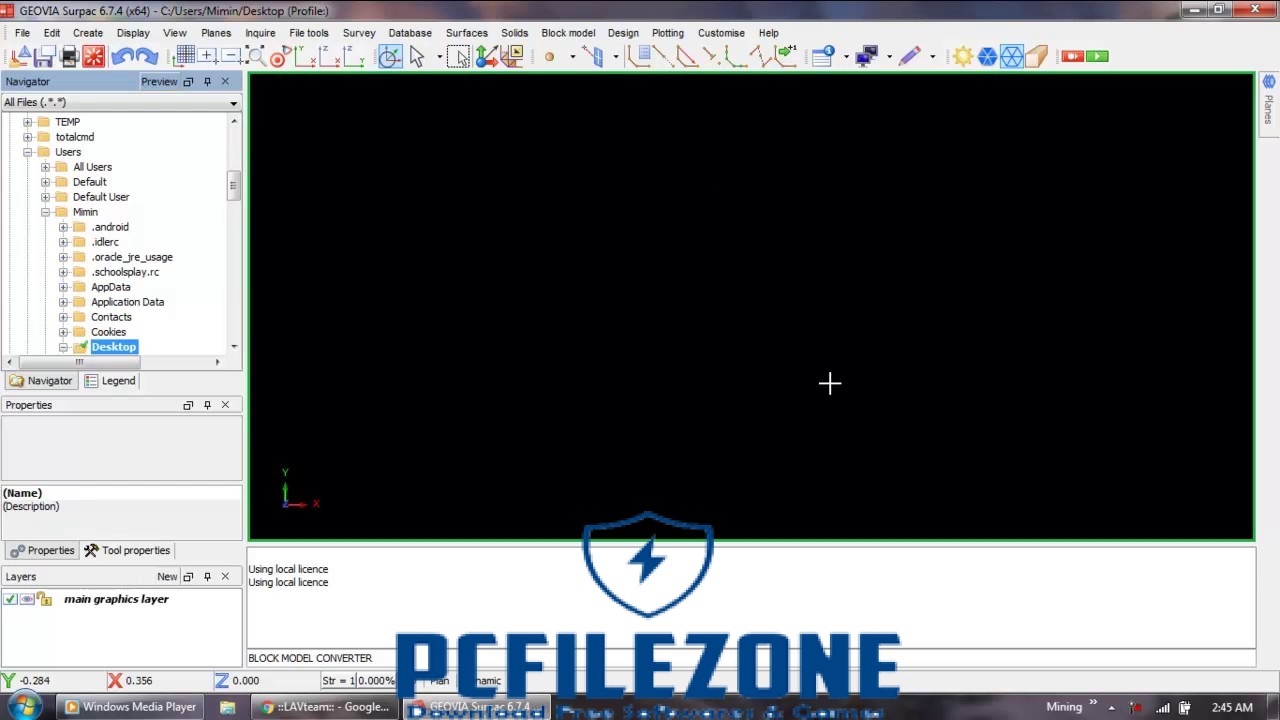Screen dimensions: 1280x720
Task: Toggle visibility eye of main graphics layer
Action: (x=27, y=599)
